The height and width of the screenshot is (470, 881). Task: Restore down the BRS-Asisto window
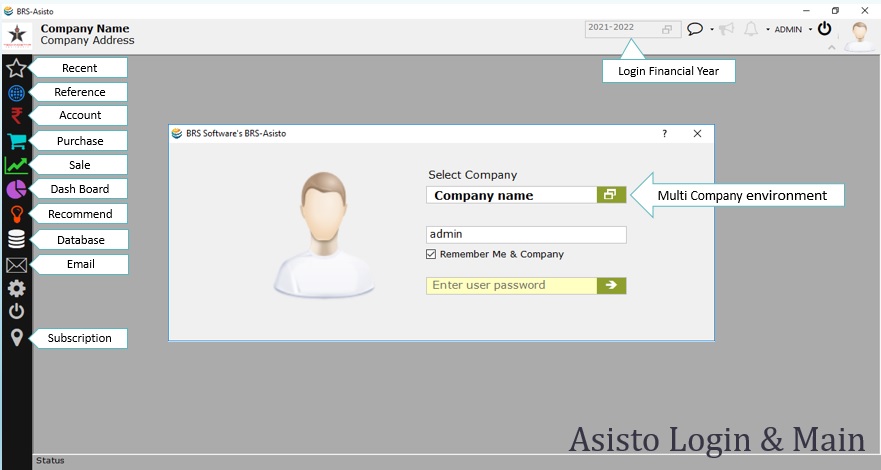(835, 11)
